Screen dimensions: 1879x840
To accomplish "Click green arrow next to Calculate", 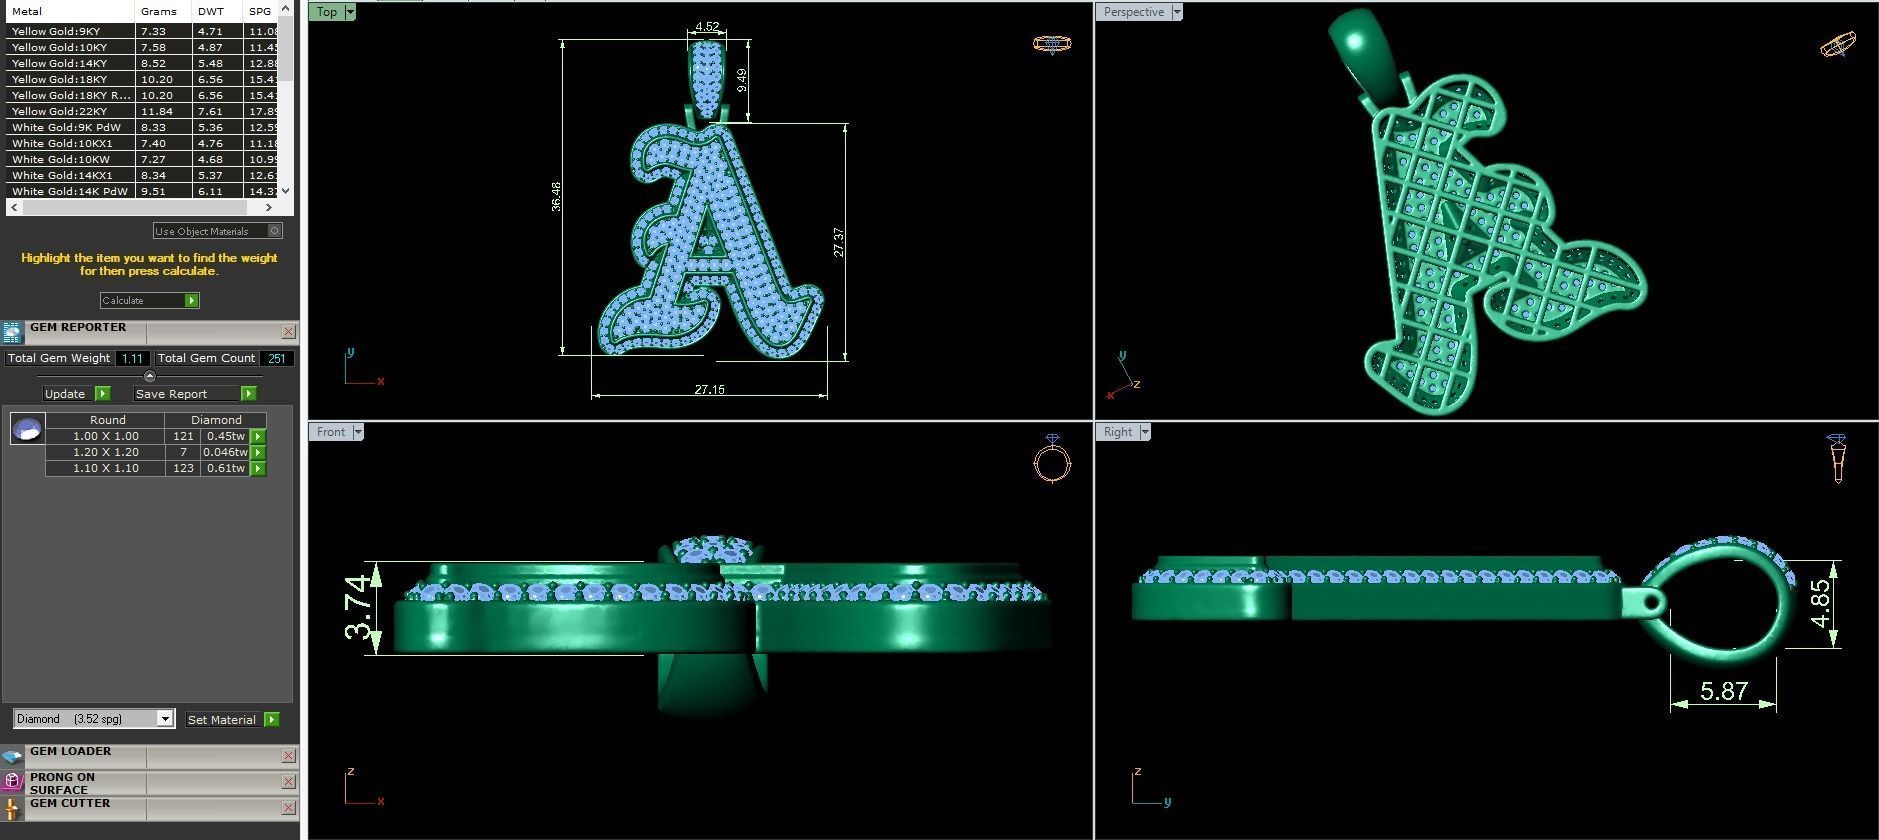I will [x=192, y=300].
